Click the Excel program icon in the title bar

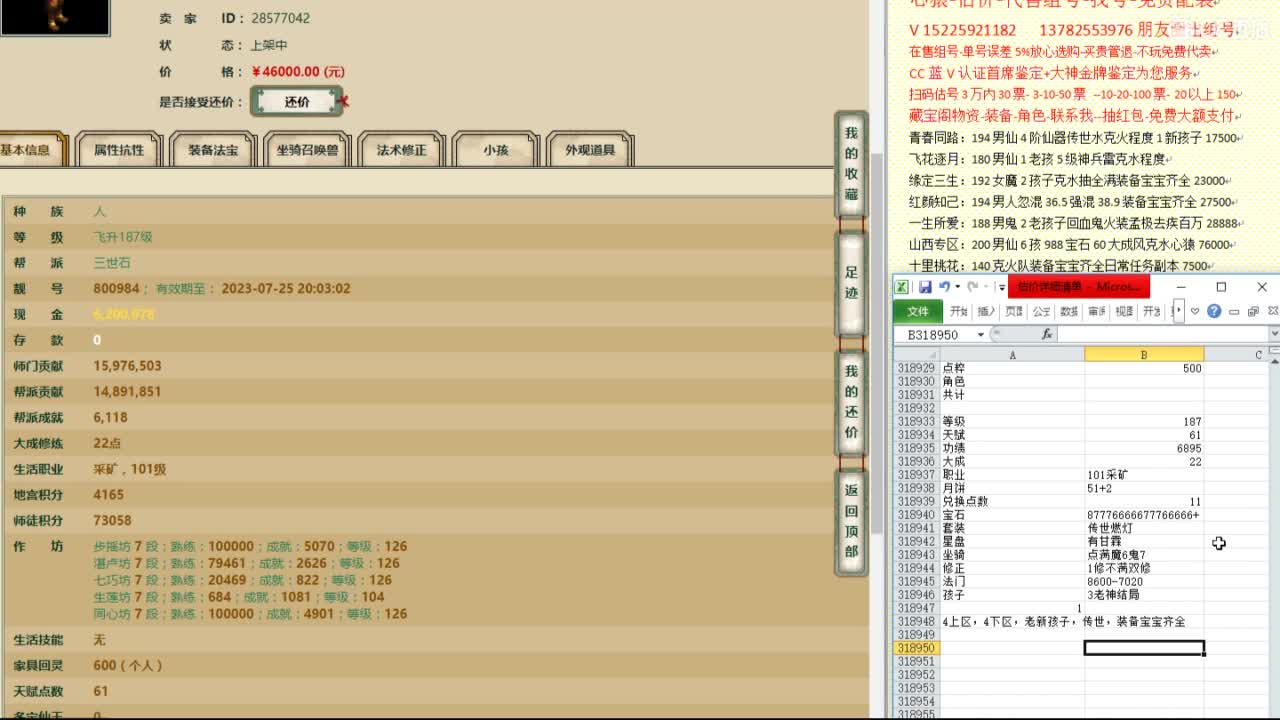(x=901, y=285)
